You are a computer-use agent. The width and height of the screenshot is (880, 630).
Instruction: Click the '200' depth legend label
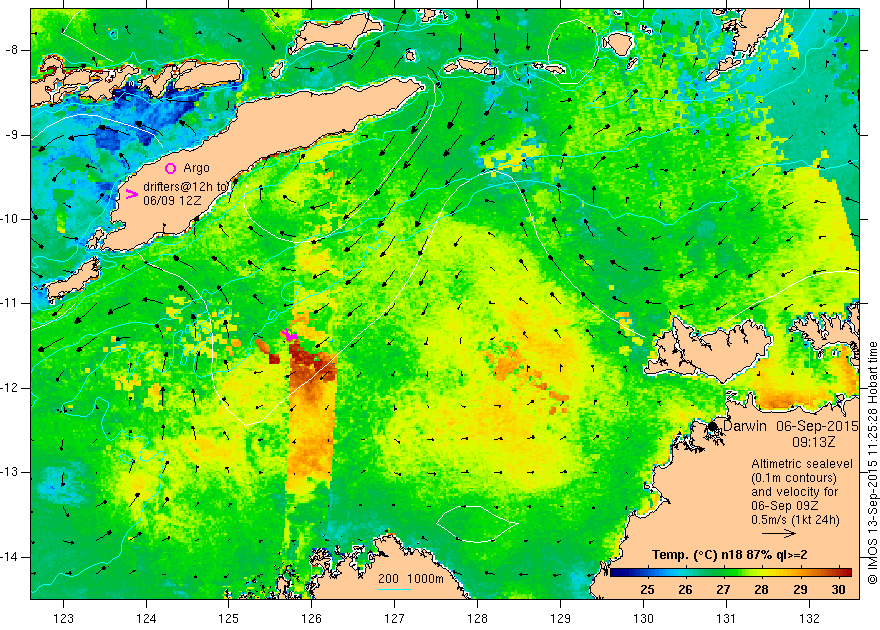(388, 579)
